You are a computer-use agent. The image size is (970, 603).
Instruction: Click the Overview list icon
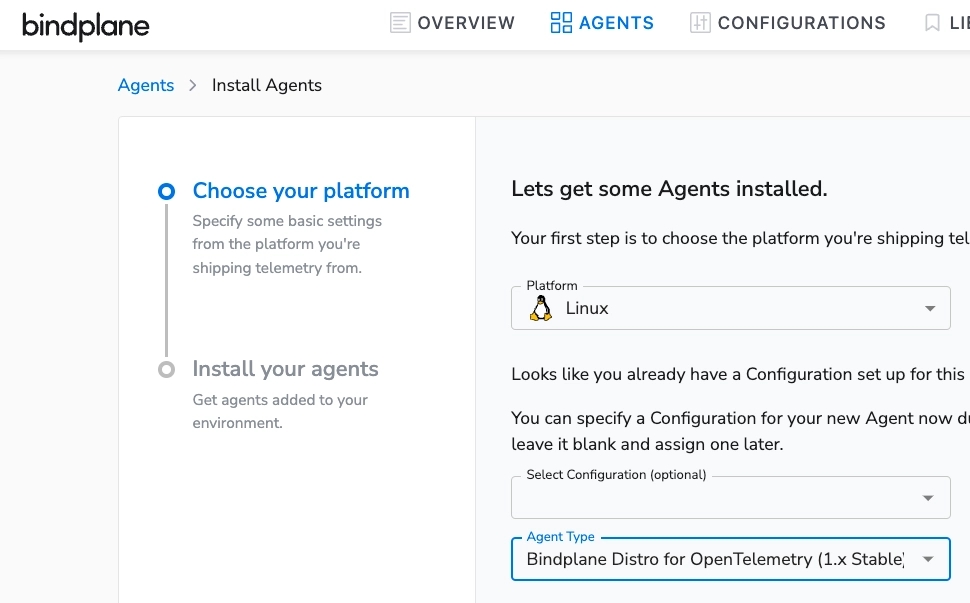click(x=400, y=23)
